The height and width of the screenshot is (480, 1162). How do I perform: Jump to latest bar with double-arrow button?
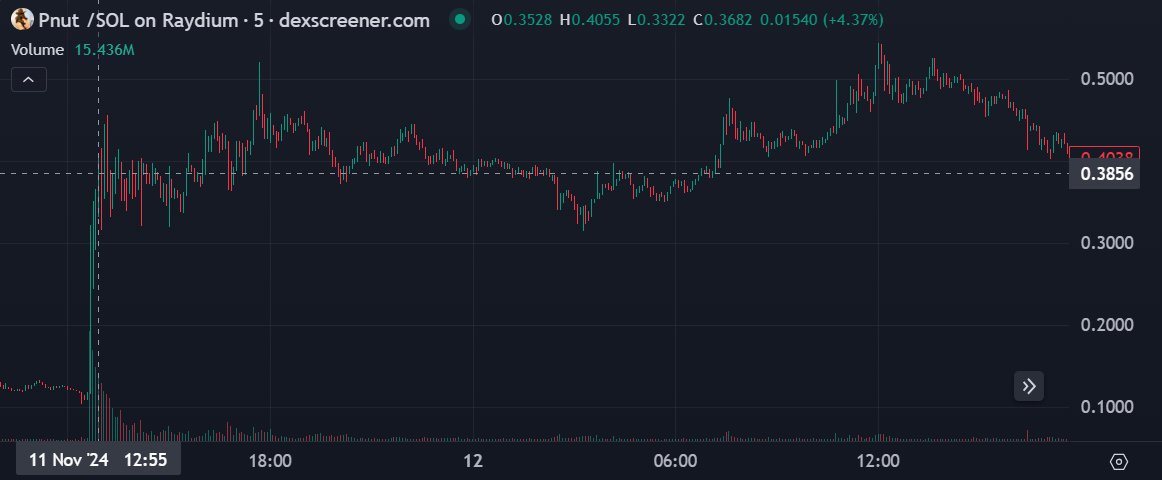(x=1029, y=386)
